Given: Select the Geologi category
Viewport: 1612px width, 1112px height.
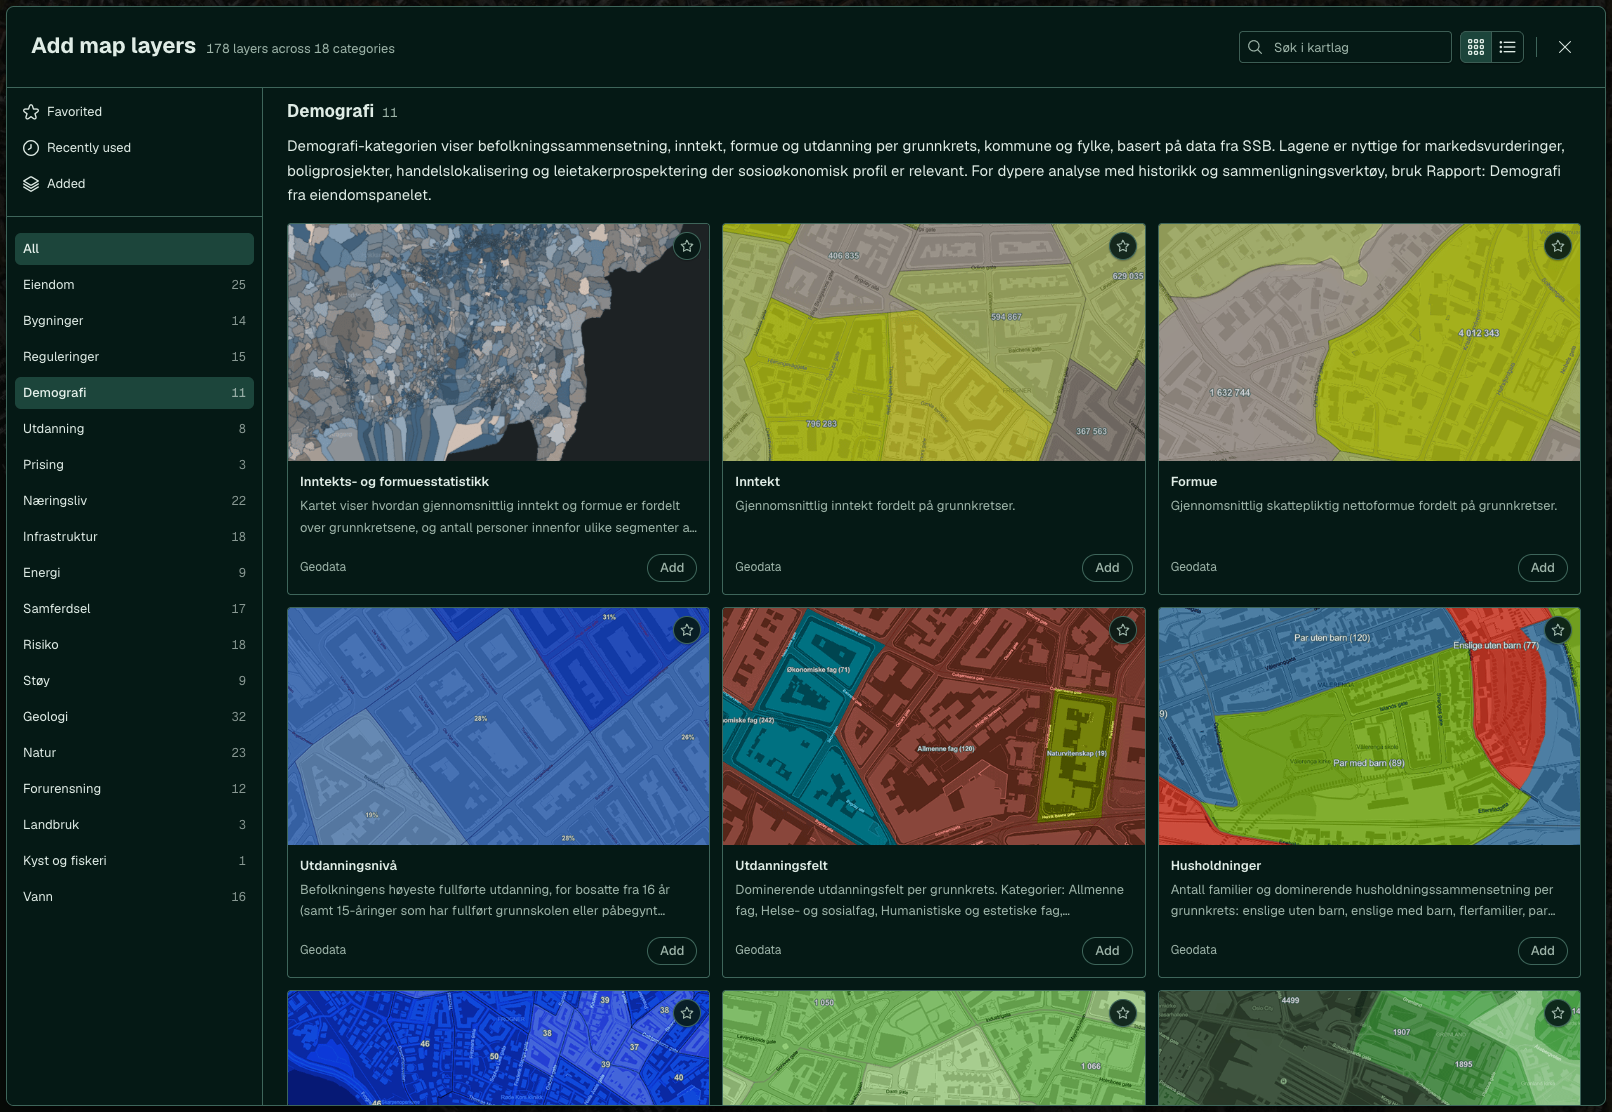Looking at the screenshot, I should point(134,717).
